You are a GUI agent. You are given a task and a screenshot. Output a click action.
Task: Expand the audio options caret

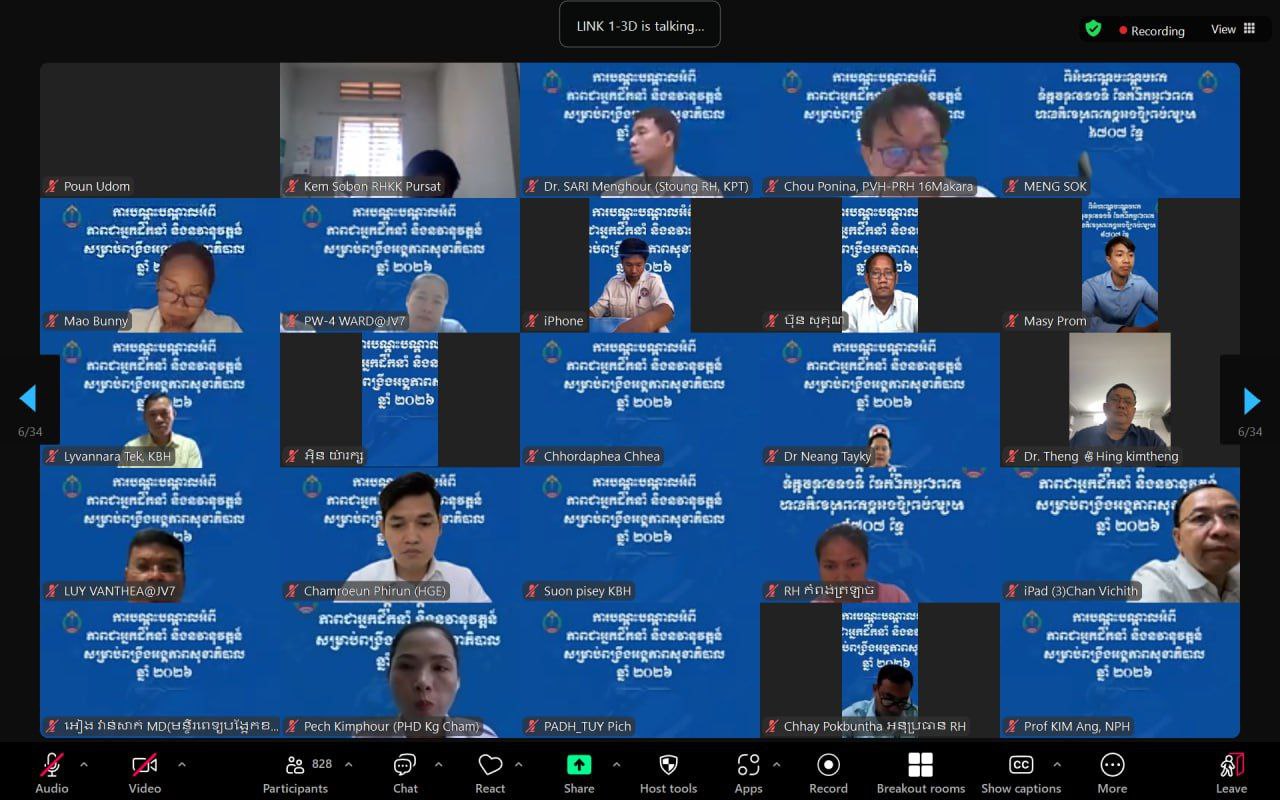click(84, 765)
